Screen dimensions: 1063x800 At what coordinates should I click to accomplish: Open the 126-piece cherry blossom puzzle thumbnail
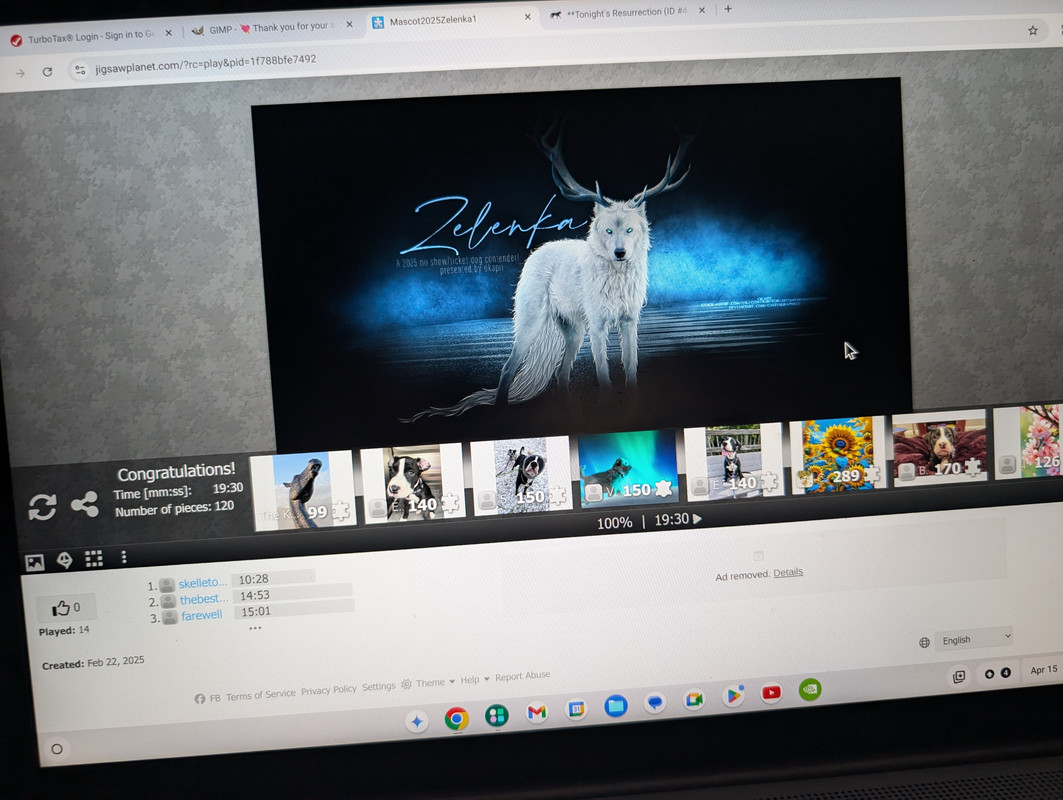coord(1028,441)
